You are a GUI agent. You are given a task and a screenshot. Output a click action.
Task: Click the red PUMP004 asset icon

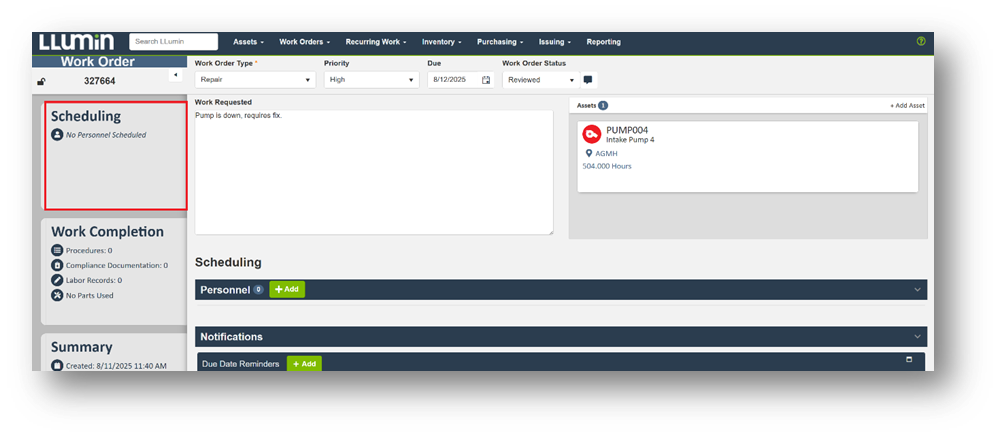click(x=591, y=135)
